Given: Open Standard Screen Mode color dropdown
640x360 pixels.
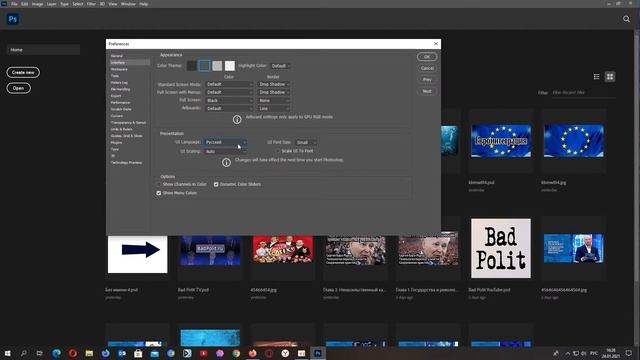Looking at the screenshot, I should click(229, 84).
